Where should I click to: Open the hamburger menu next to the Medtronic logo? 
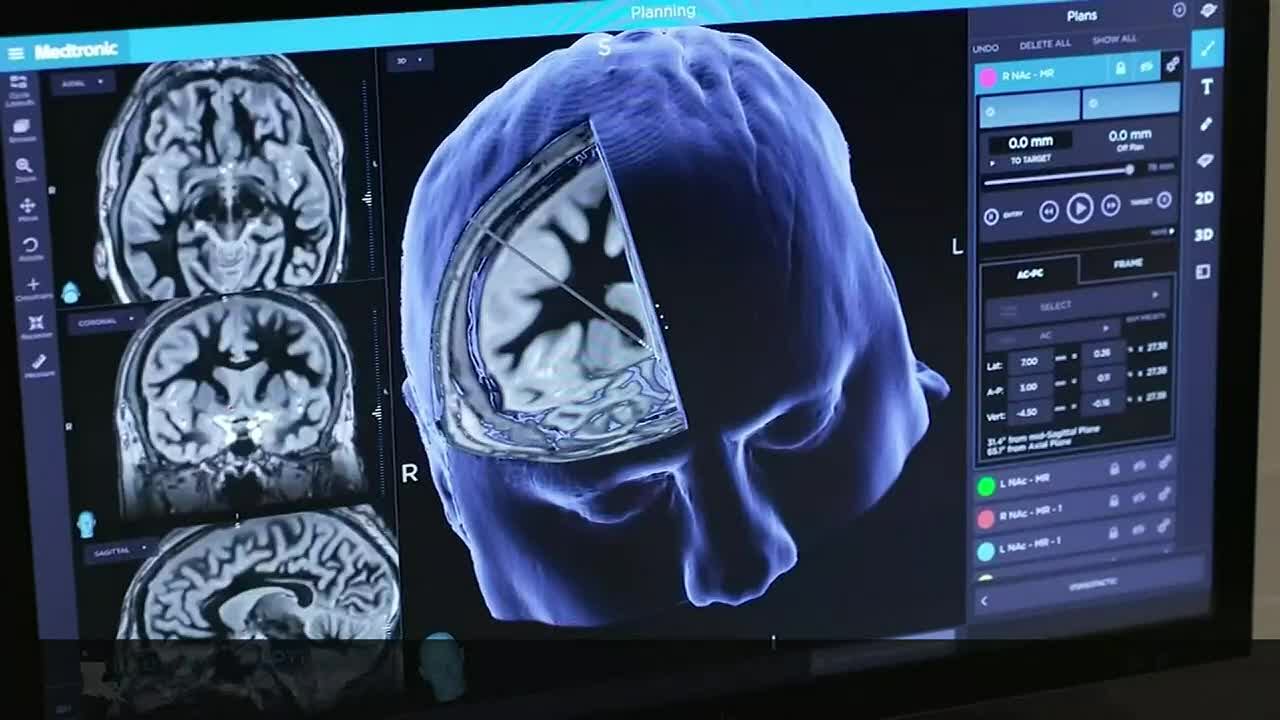[x=15, y=53]
